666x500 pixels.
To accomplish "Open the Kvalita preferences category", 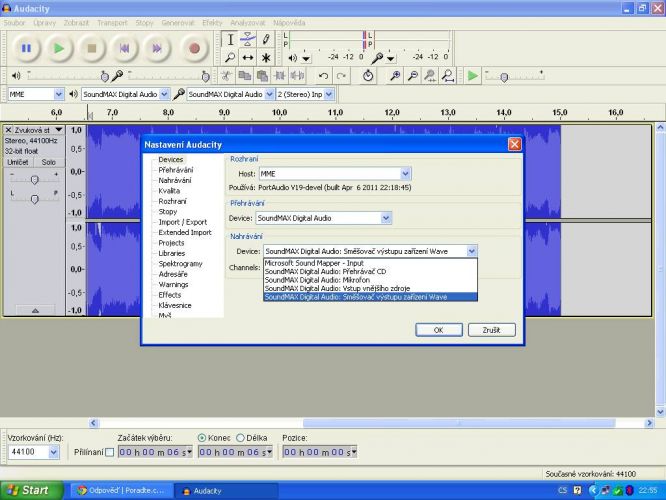I will [x=169, y=191].
